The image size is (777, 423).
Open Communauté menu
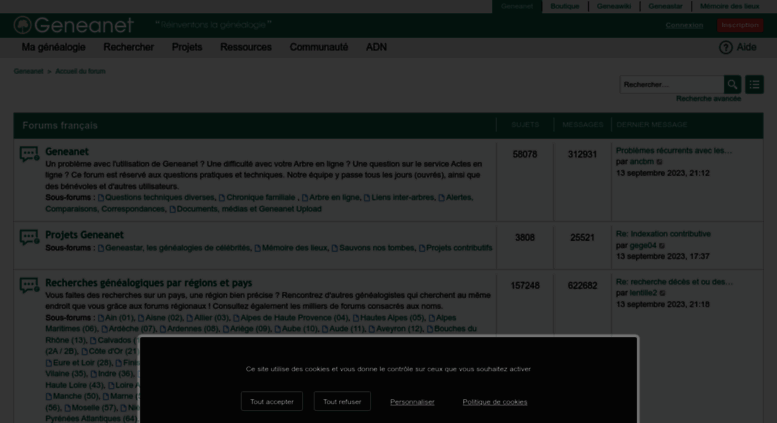pyautogui.click(x=319, y=47)
